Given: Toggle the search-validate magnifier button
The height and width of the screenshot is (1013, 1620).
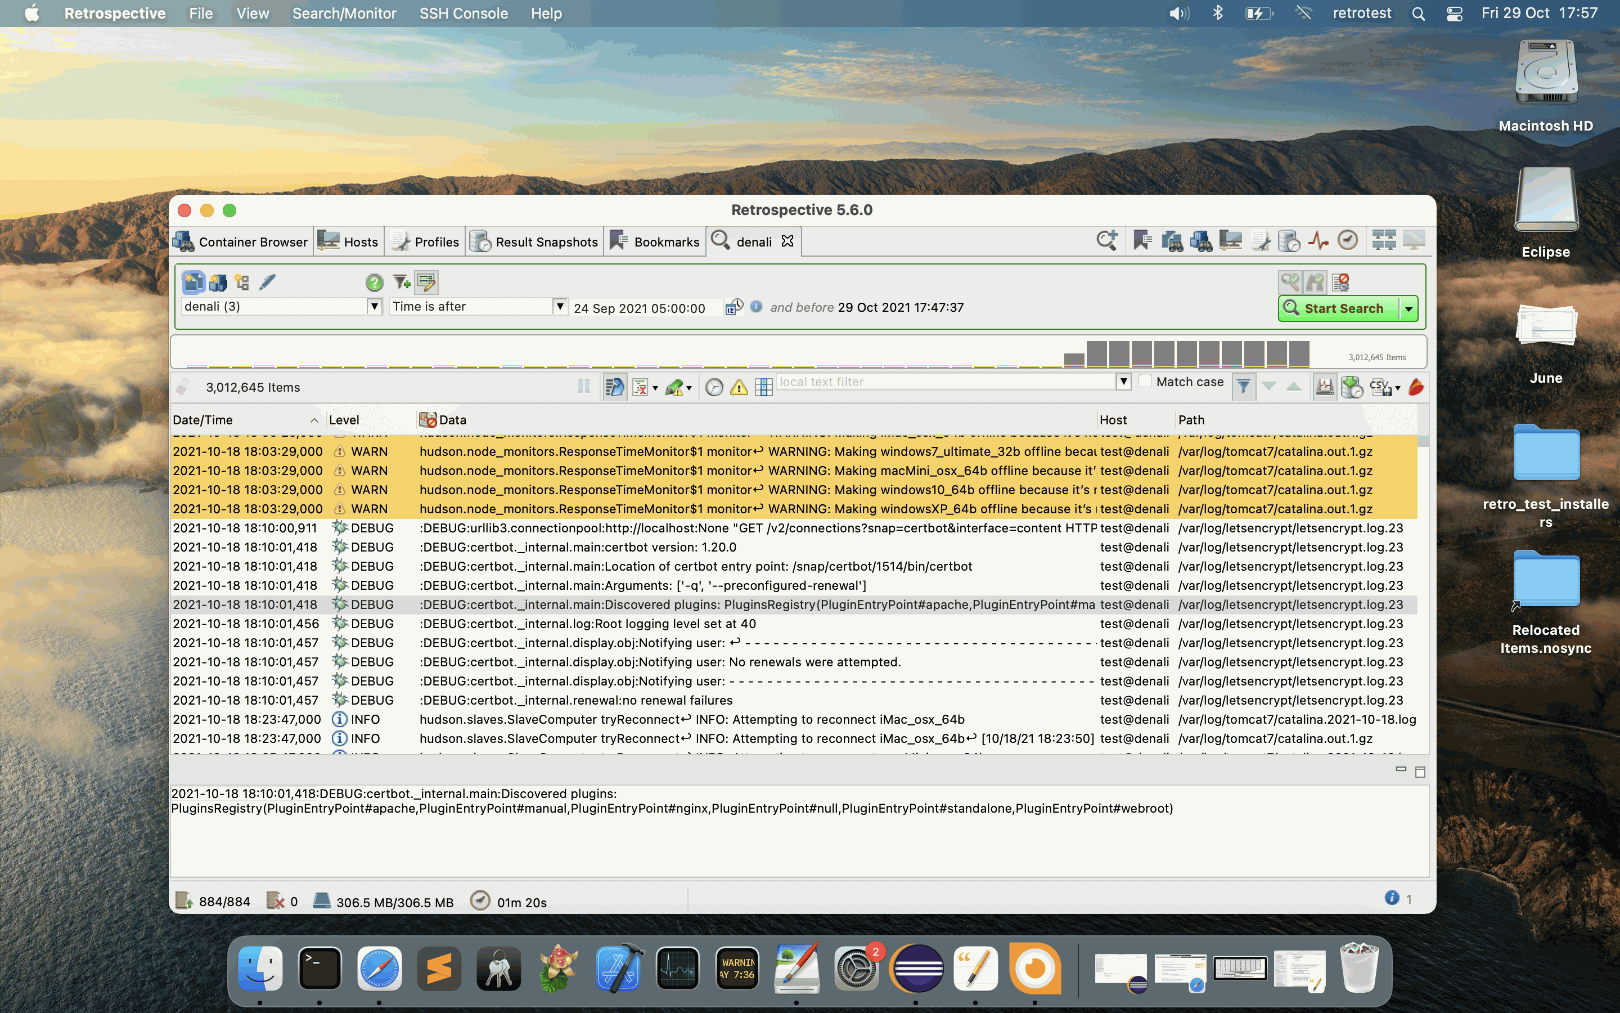Looking at the screenshot, I should click(x=1290, y=283).
